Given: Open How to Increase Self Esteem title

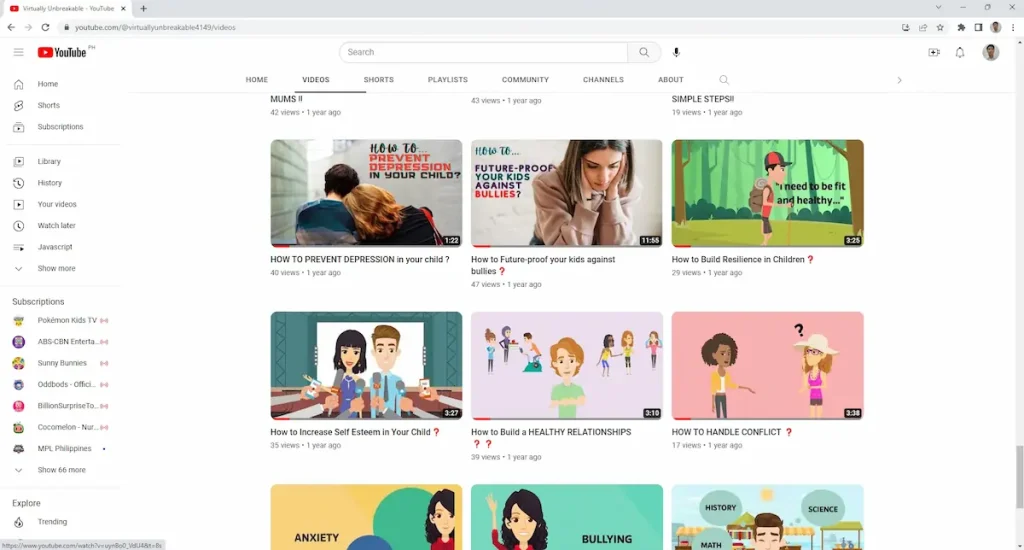Looking at the screenshot, I should point(355,432).
